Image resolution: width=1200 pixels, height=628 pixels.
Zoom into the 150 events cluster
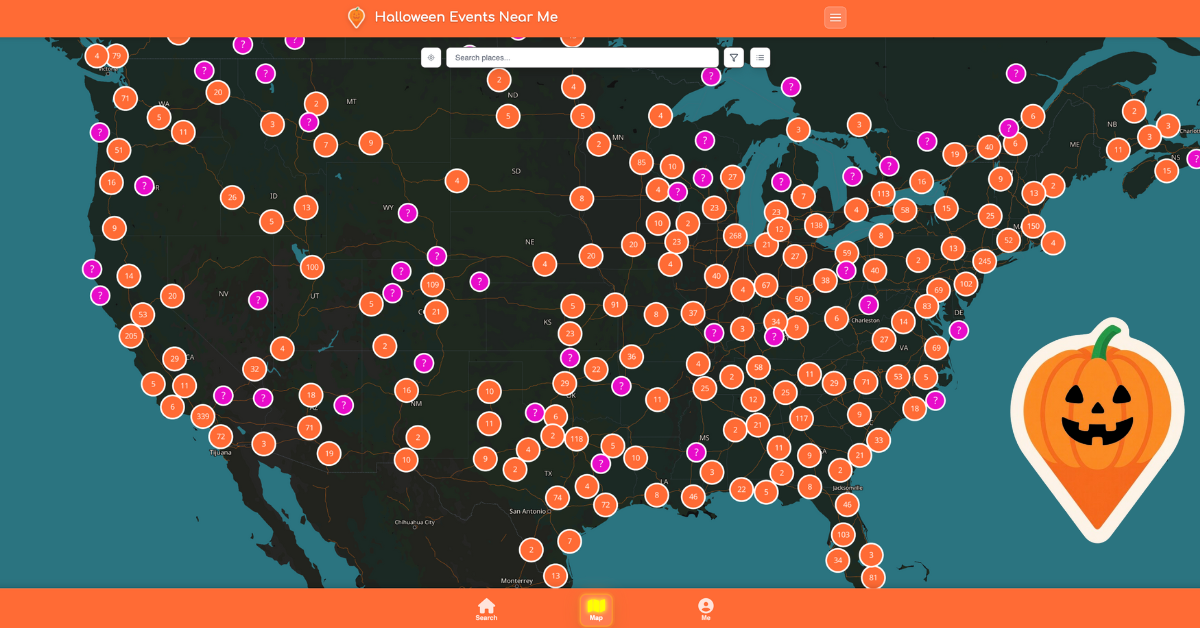[1033, 225]
